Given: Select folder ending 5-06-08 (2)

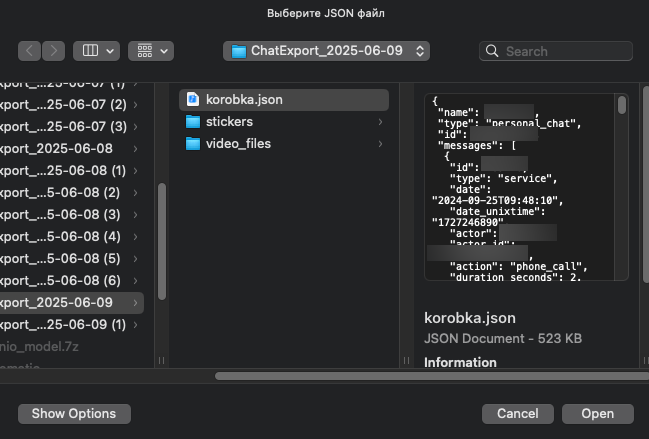Looking at the screenshot, I should (72, 192).
